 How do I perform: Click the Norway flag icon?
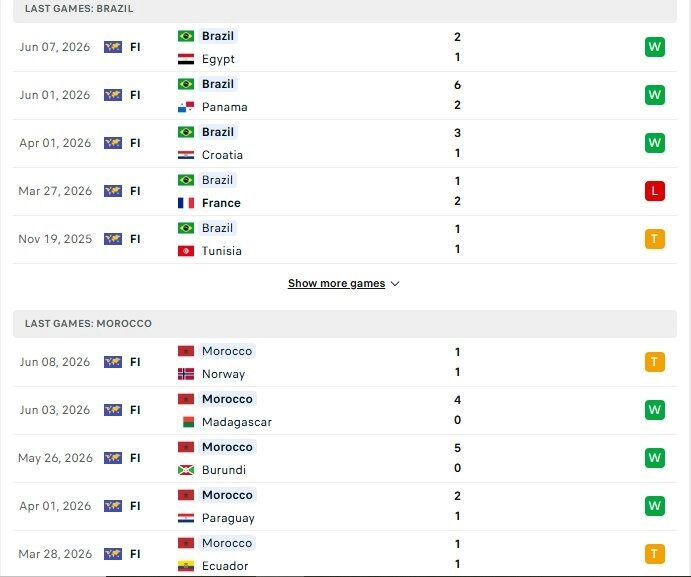186,374
